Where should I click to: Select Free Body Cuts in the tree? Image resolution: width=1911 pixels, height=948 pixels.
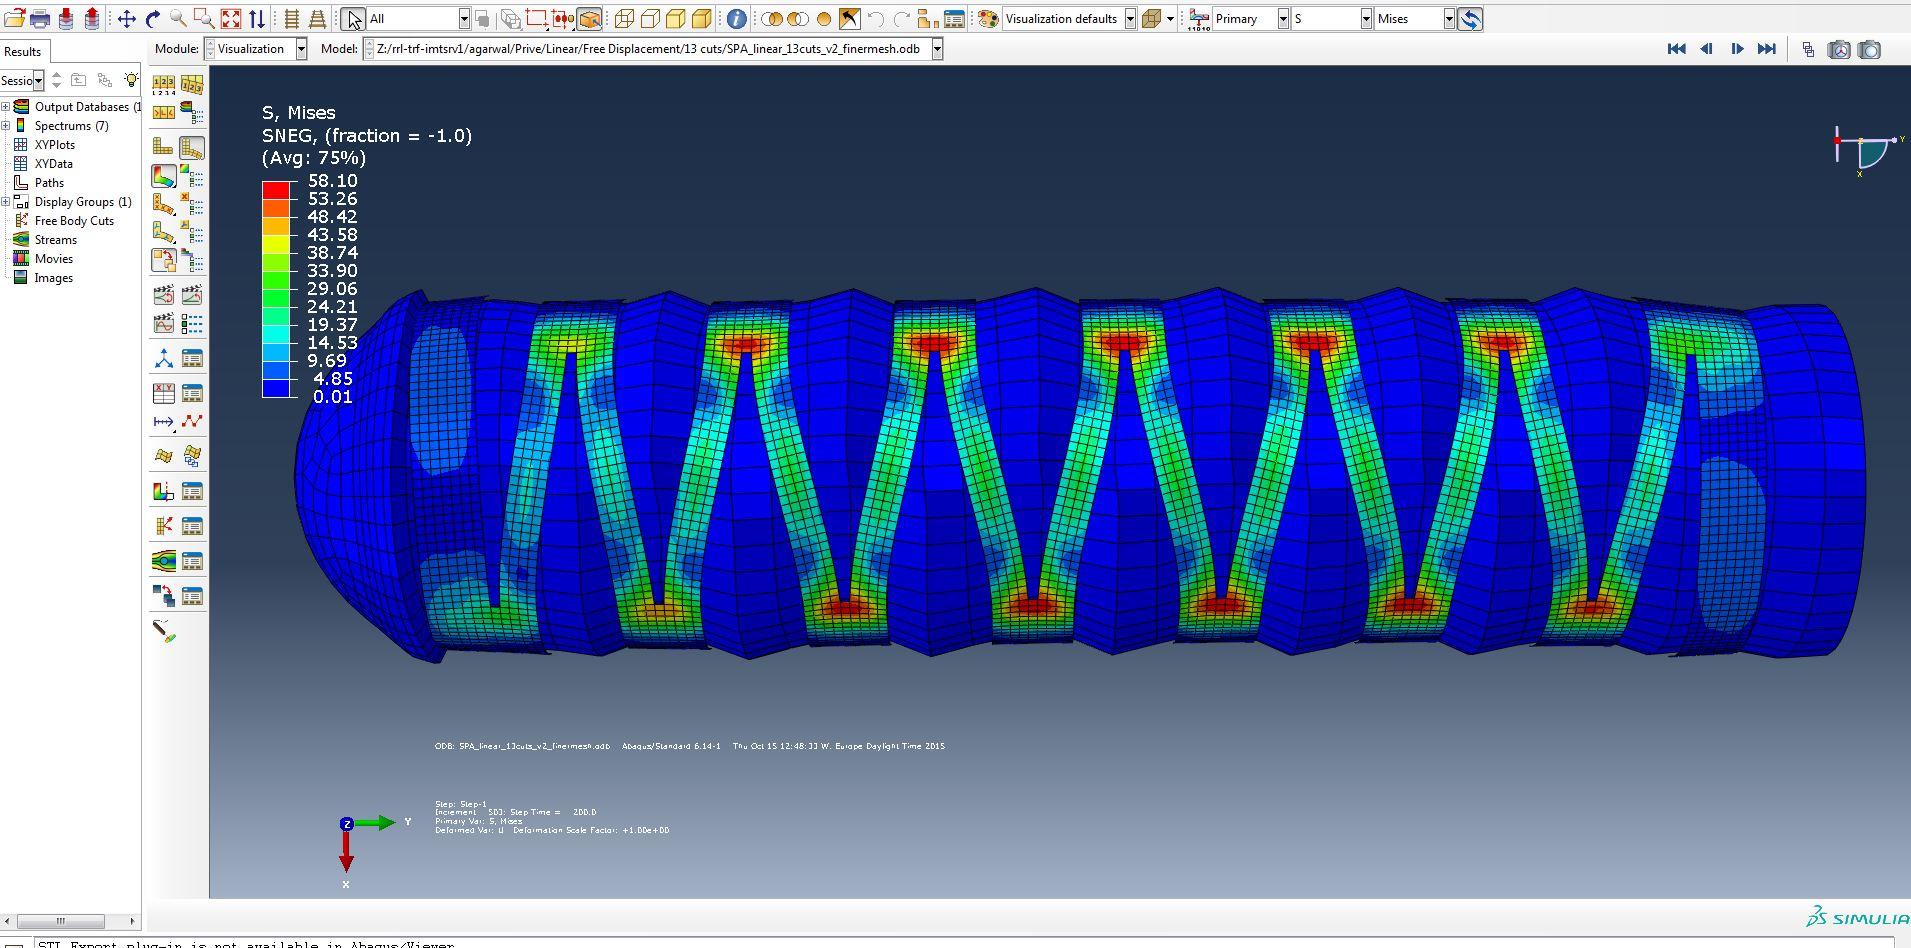click(x=74, y=221)
